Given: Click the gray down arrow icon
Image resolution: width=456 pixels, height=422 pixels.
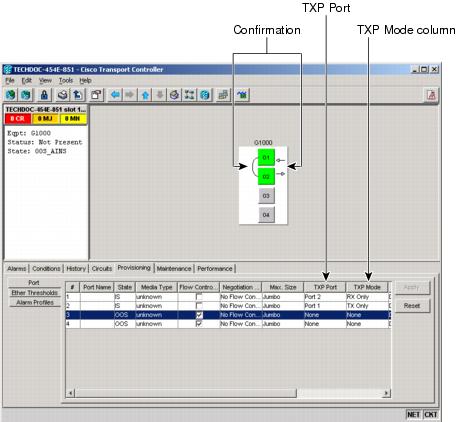Looking at the screenshot, I should (x=160, y=95).
